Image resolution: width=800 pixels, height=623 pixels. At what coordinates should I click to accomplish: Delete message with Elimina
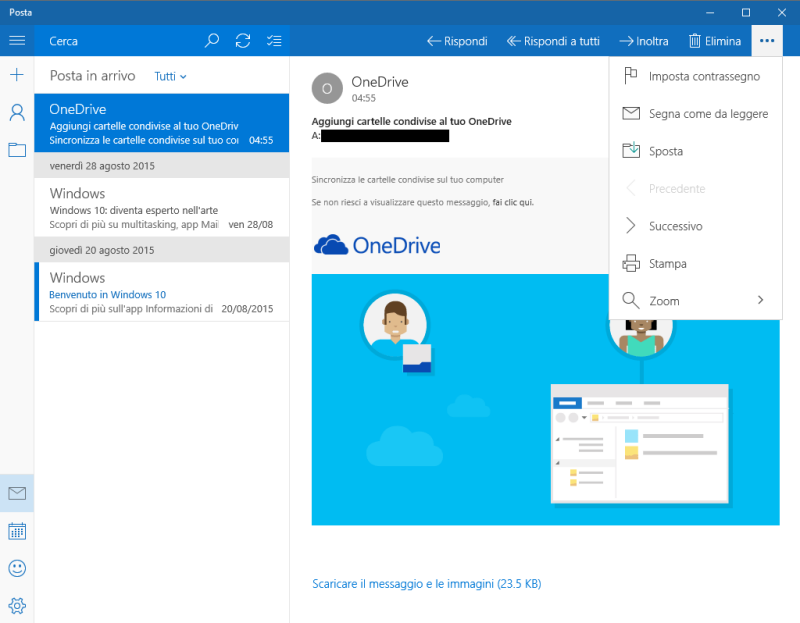tap(715, 41)
